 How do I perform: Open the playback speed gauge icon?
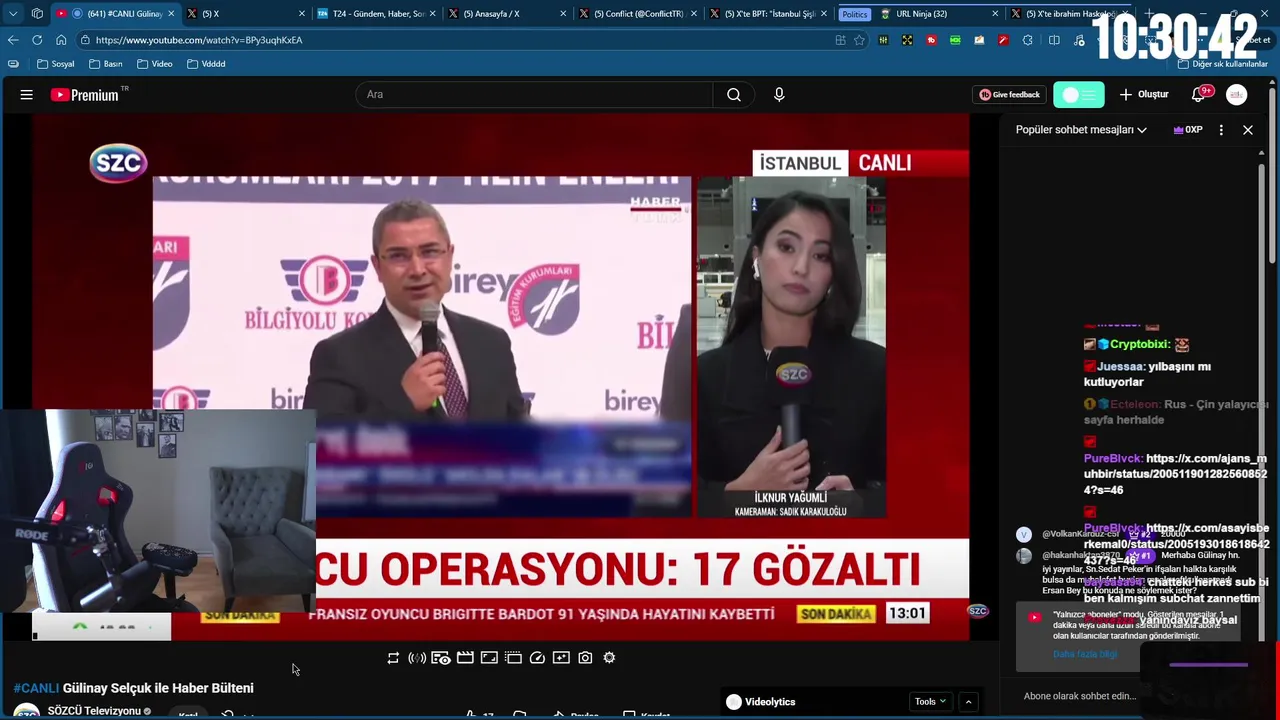[537, 658]
